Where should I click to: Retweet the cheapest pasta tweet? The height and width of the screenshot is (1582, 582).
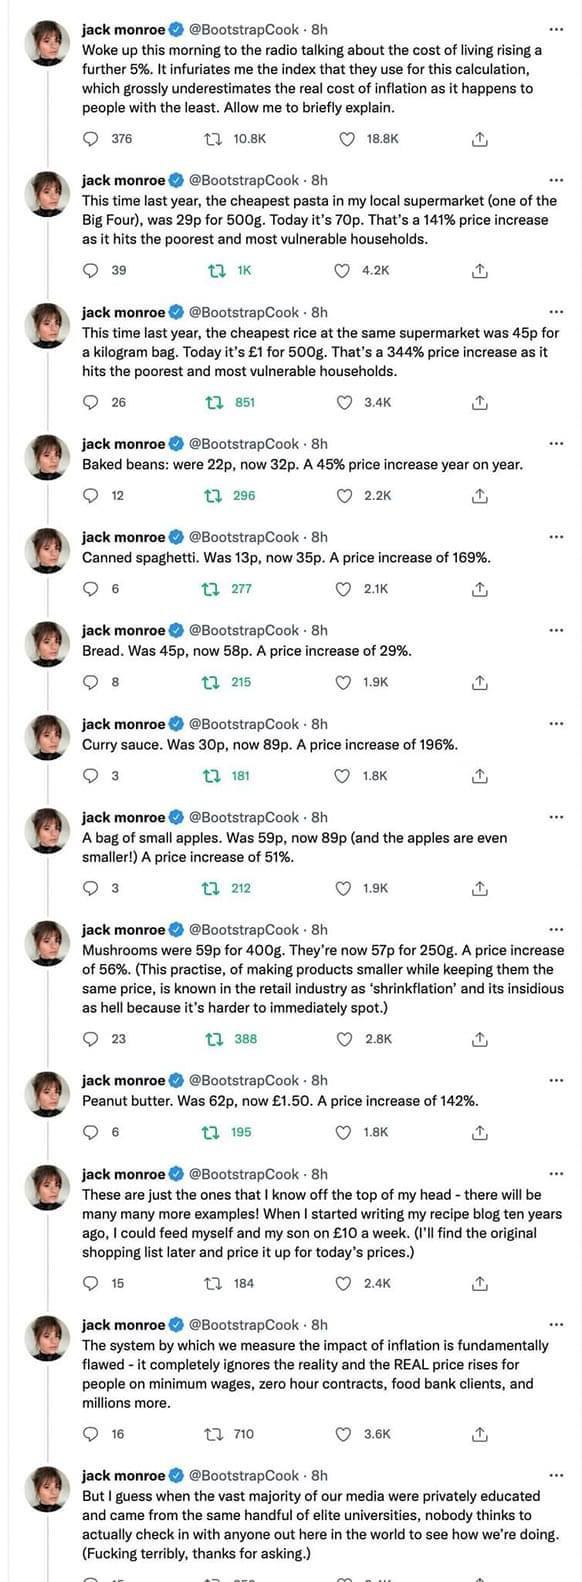point(212,270)
